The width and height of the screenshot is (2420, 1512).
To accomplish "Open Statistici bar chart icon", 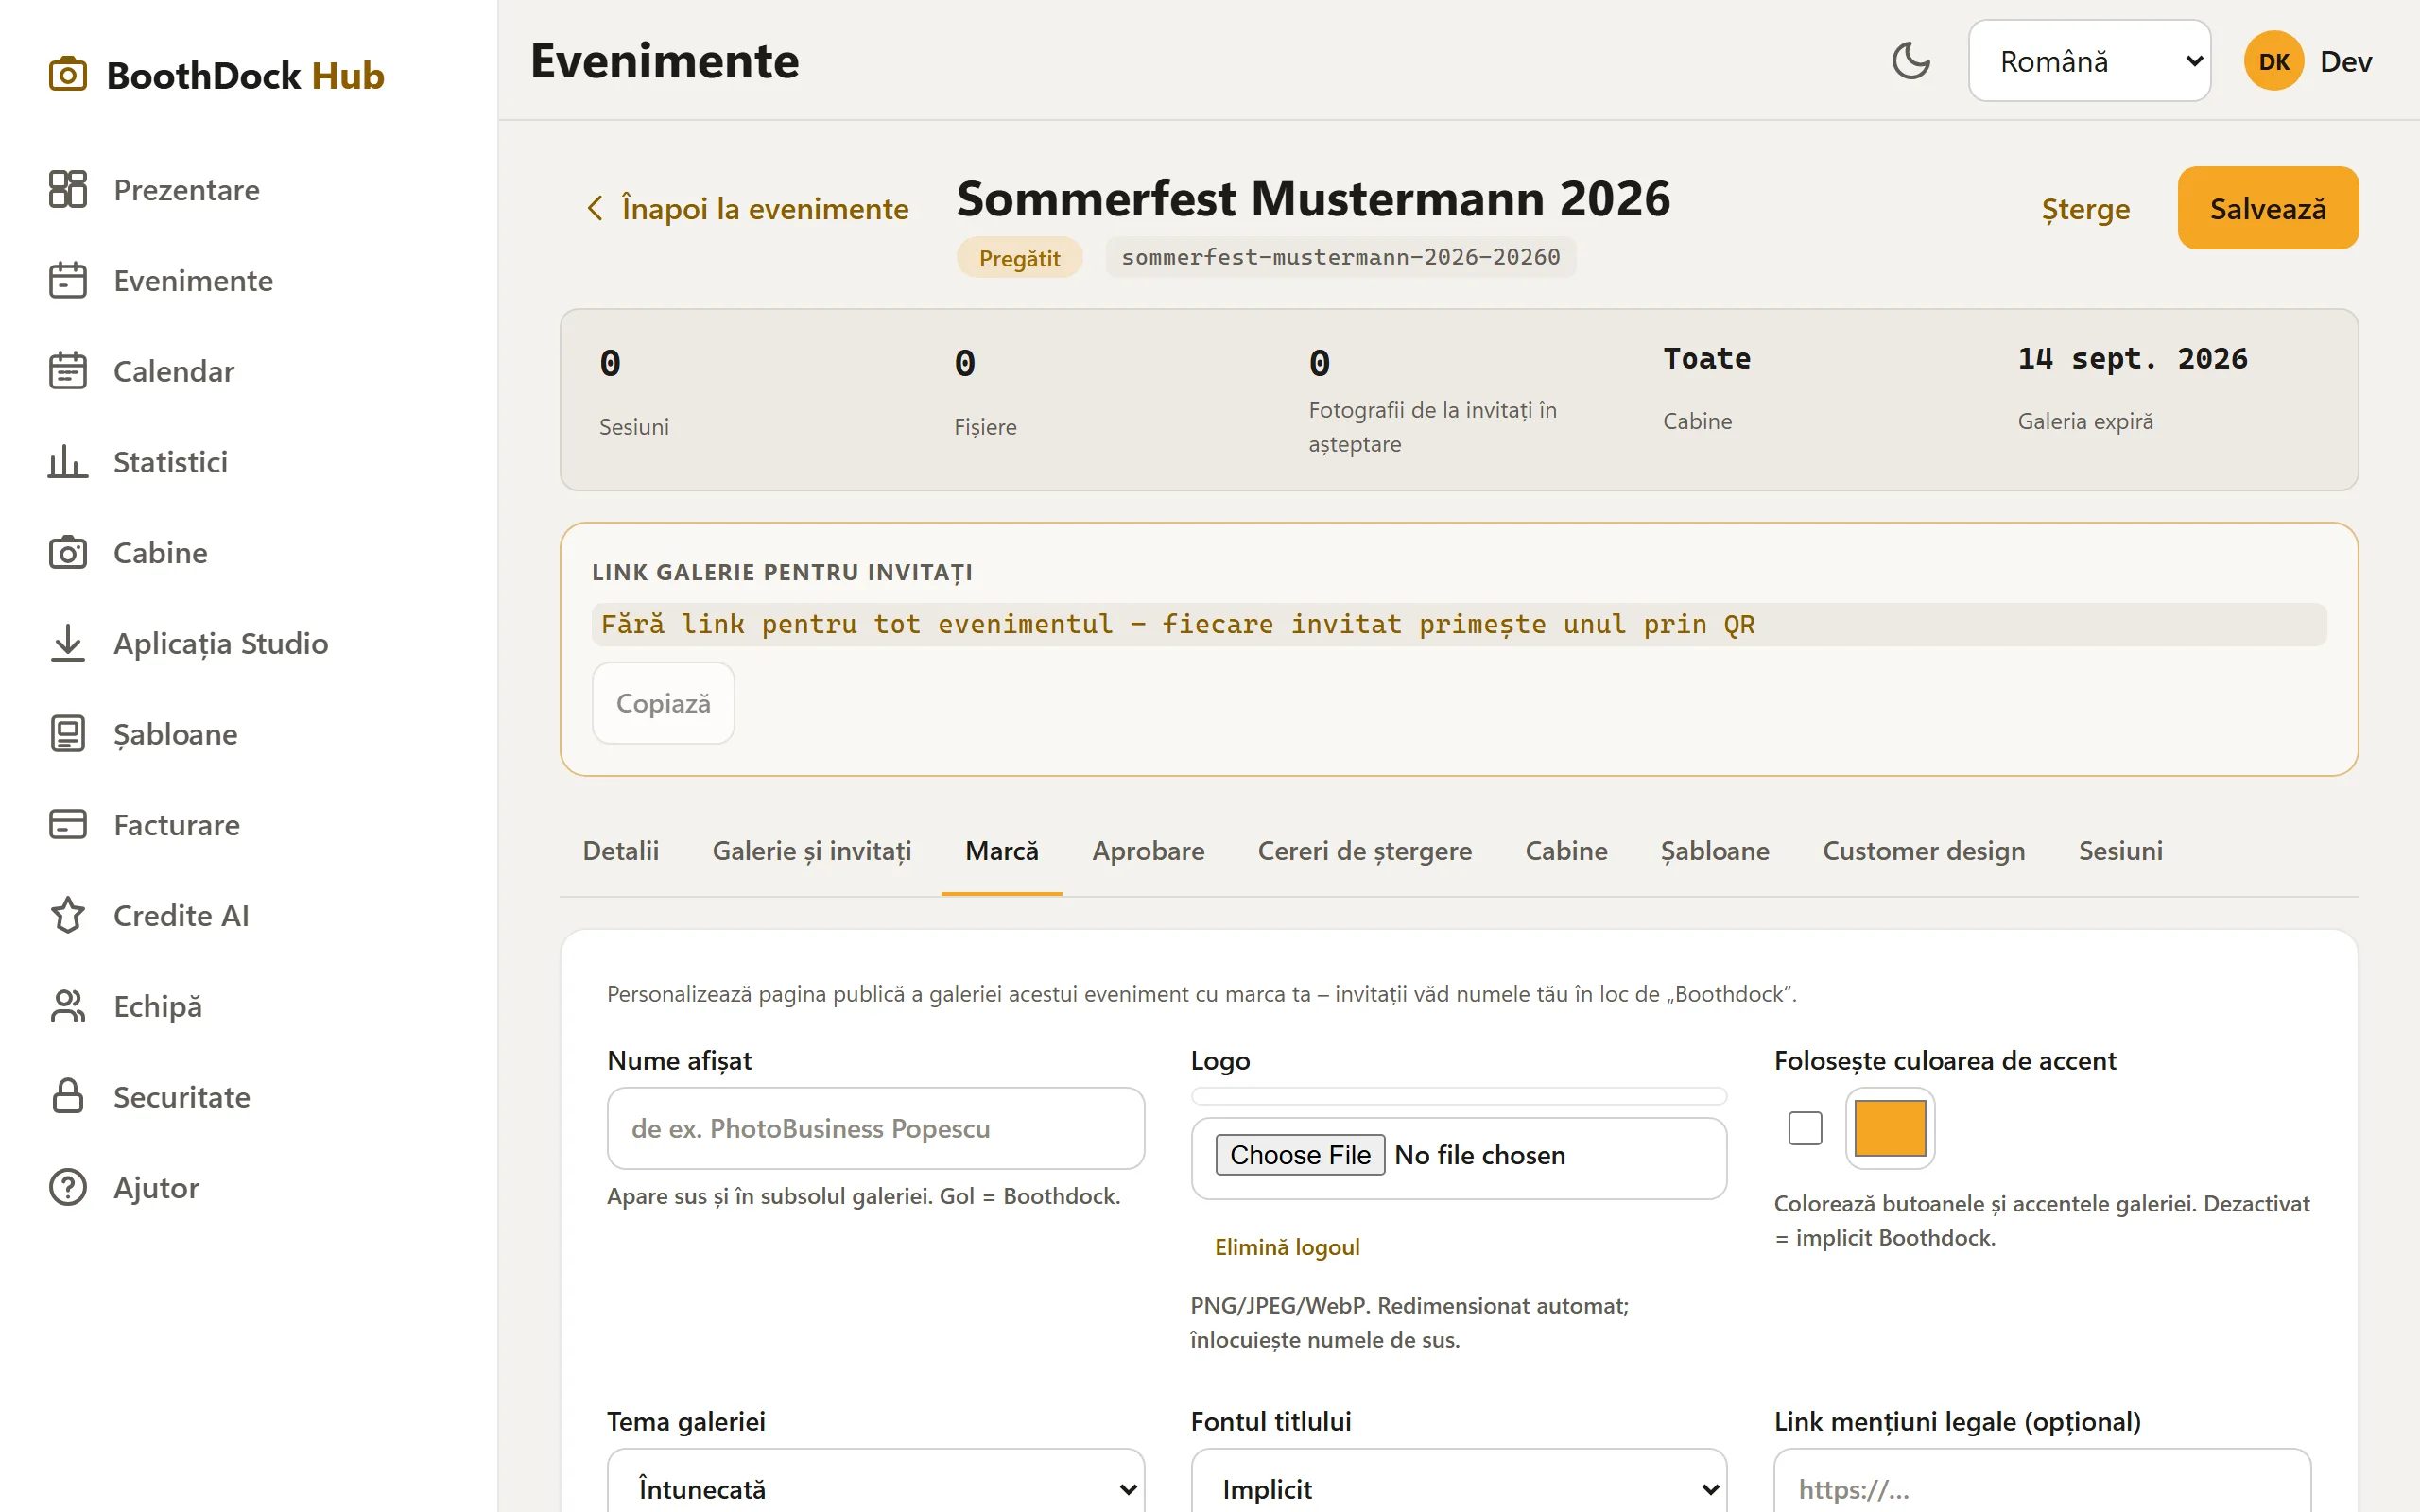I will point(68,462).
